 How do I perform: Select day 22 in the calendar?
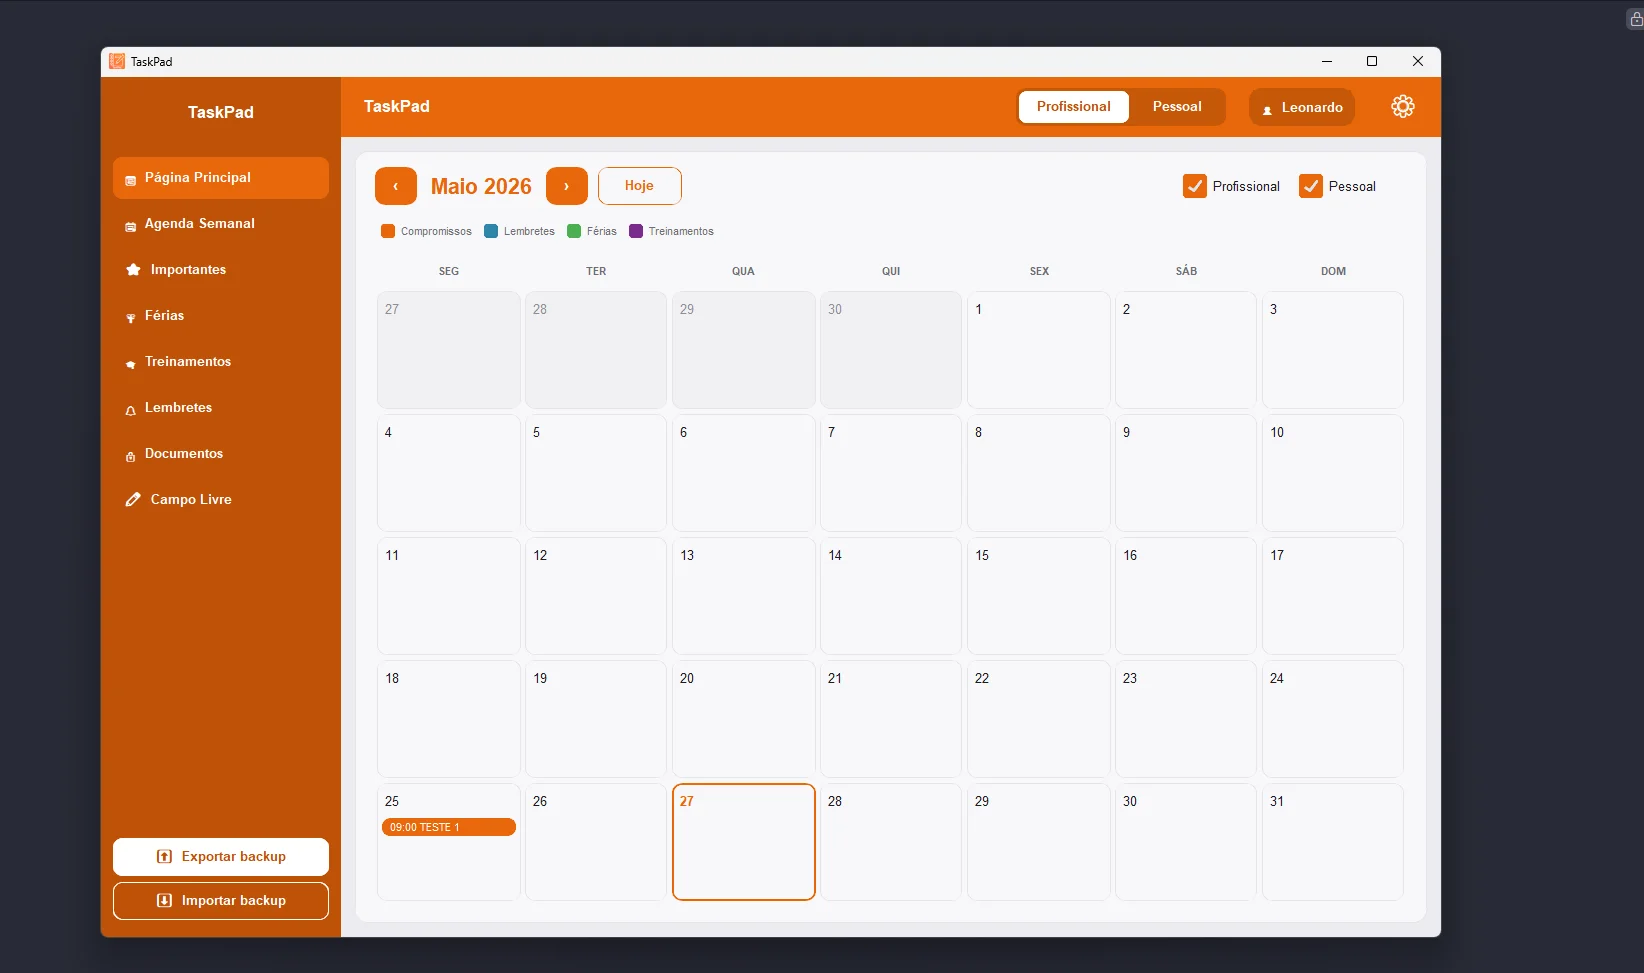tap(1039, 719)
